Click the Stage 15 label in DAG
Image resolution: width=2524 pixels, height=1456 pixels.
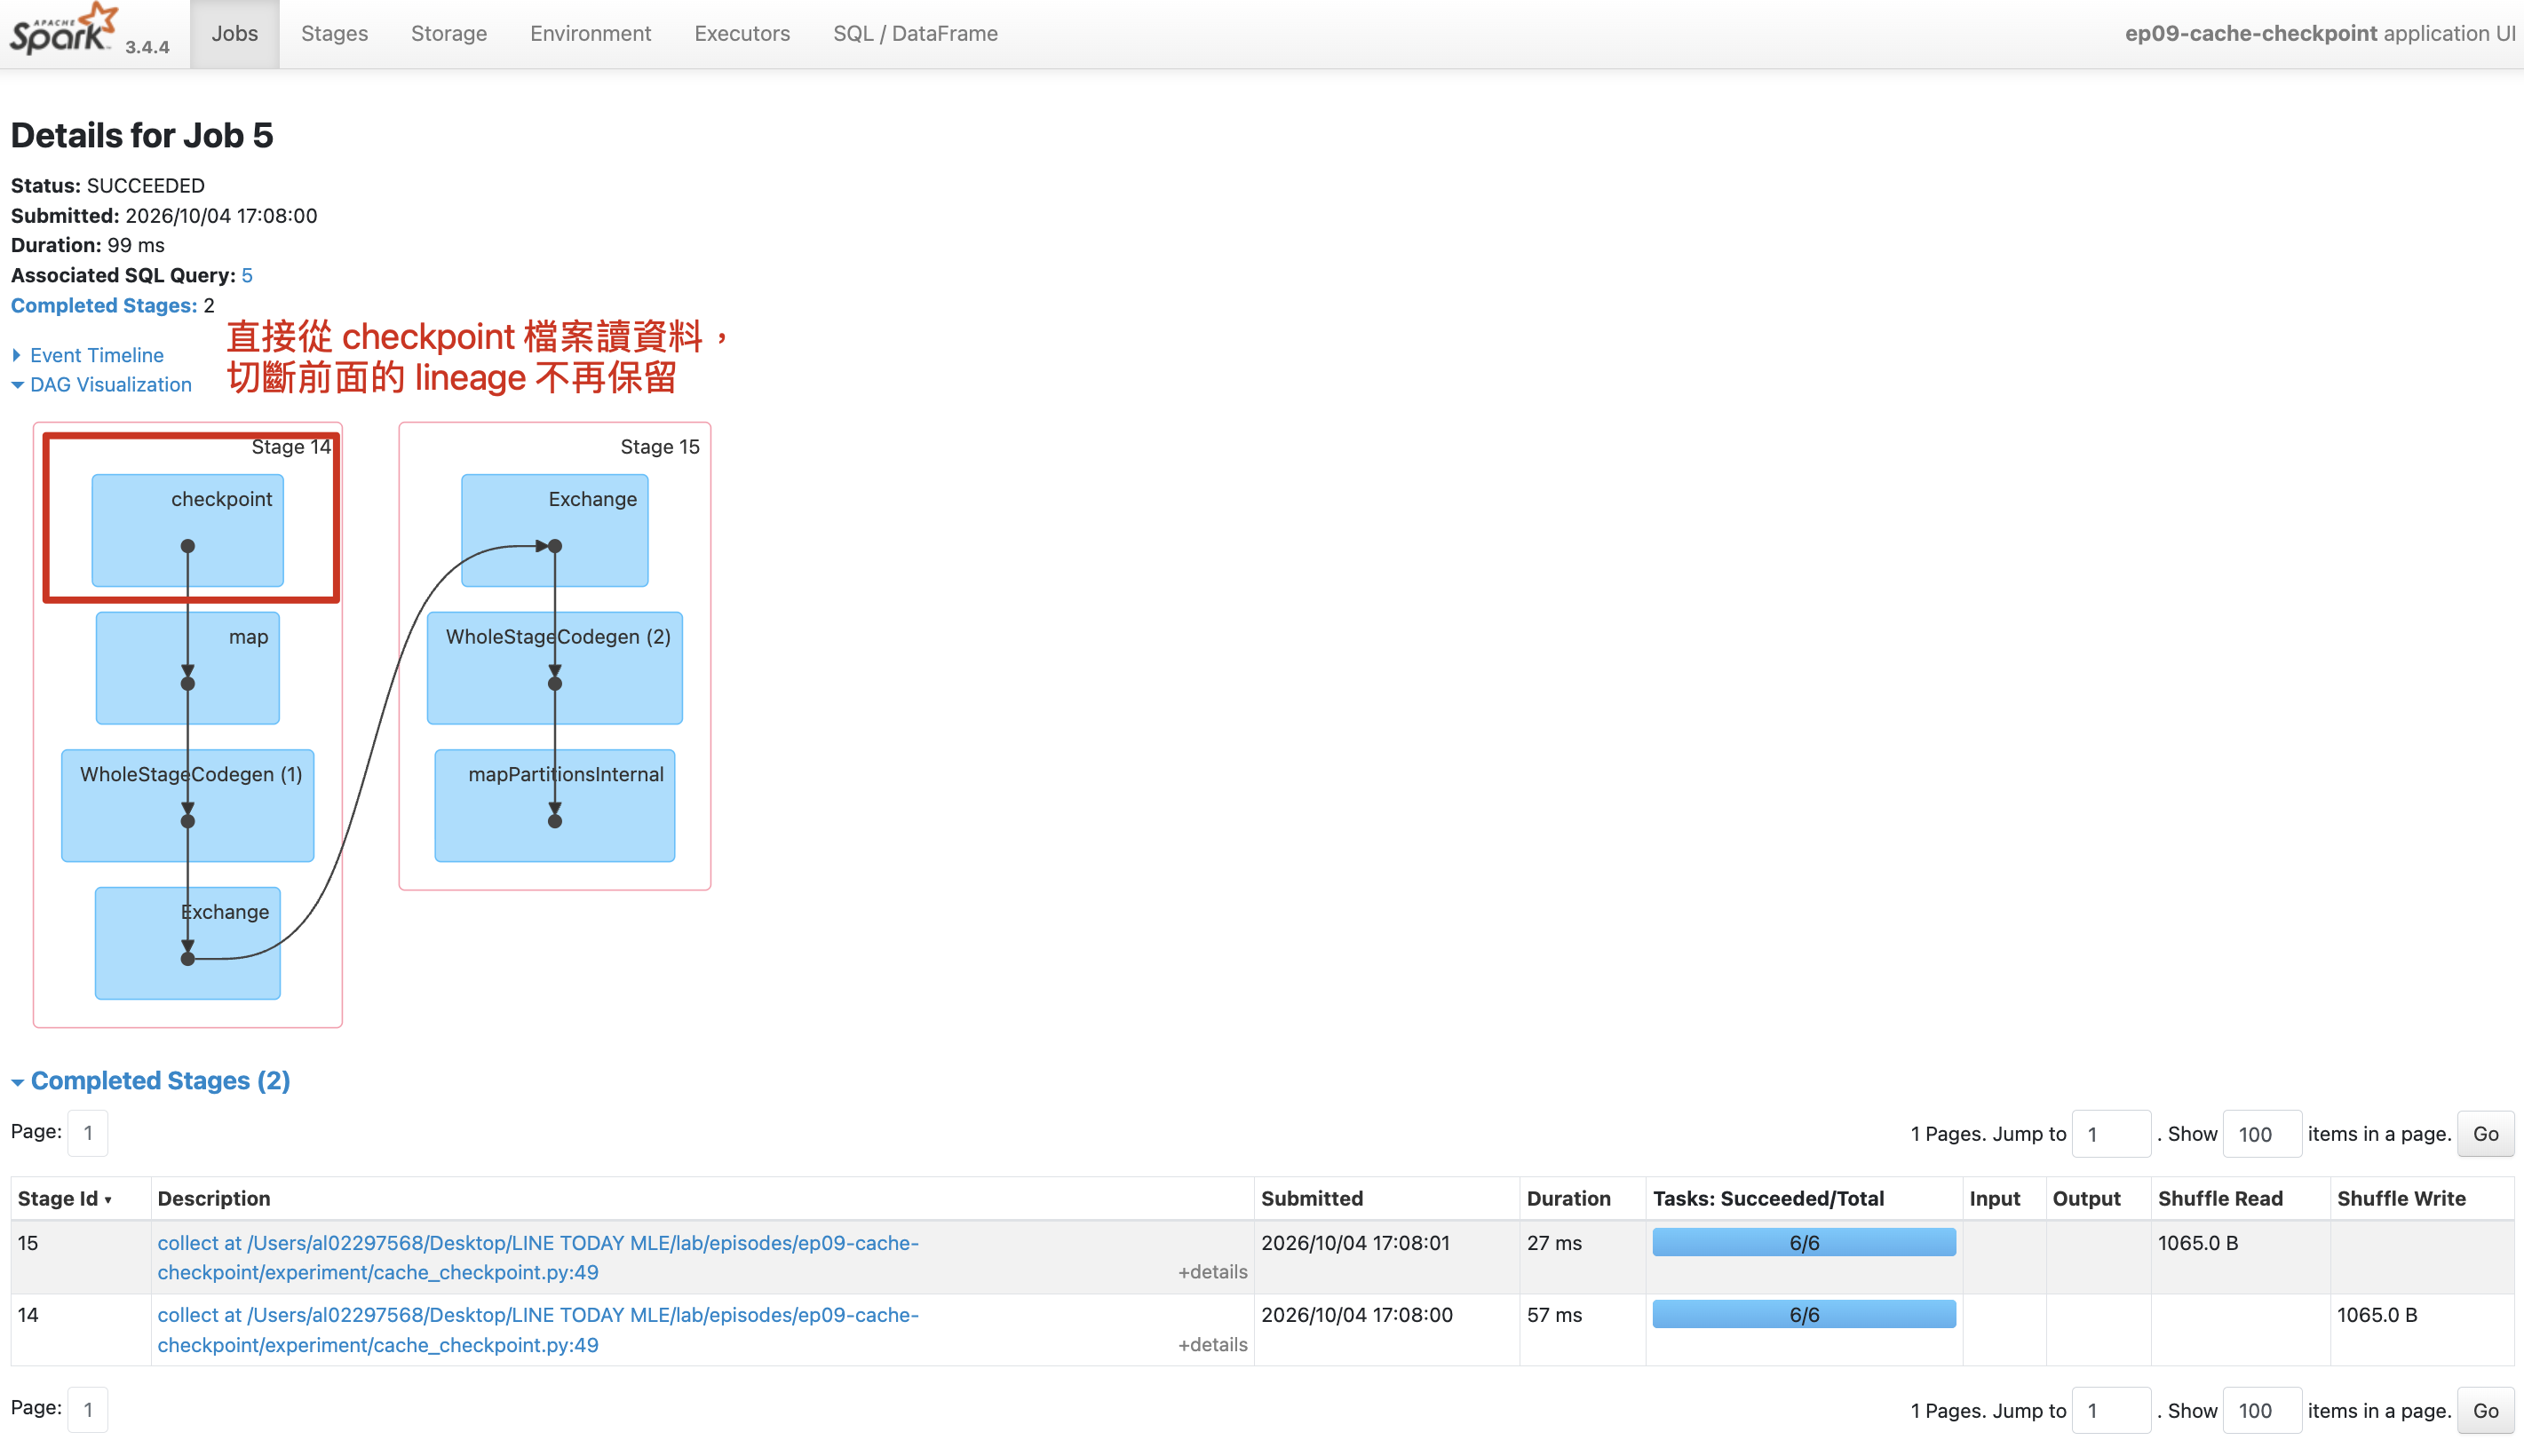(660, 447)
